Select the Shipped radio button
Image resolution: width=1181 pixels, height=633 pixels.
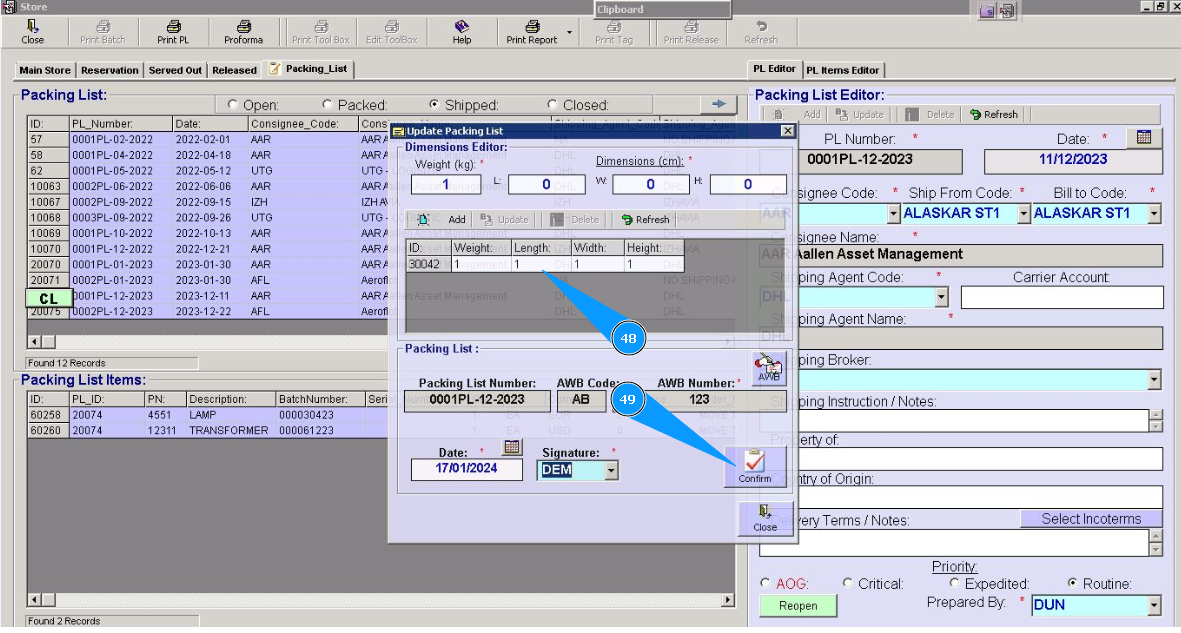(x=435, y=104)
